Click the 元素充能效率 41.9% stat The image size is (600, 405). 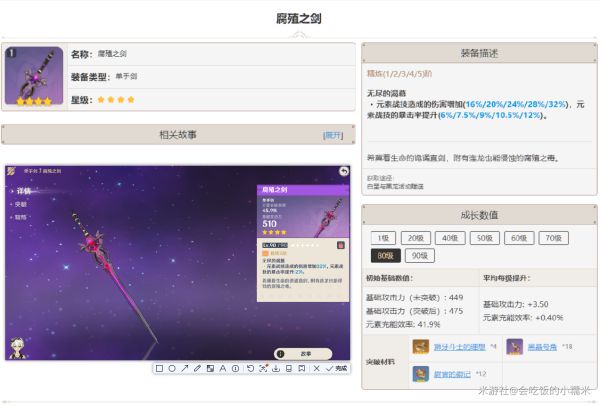pyautogui.click(x=403, y=325)
